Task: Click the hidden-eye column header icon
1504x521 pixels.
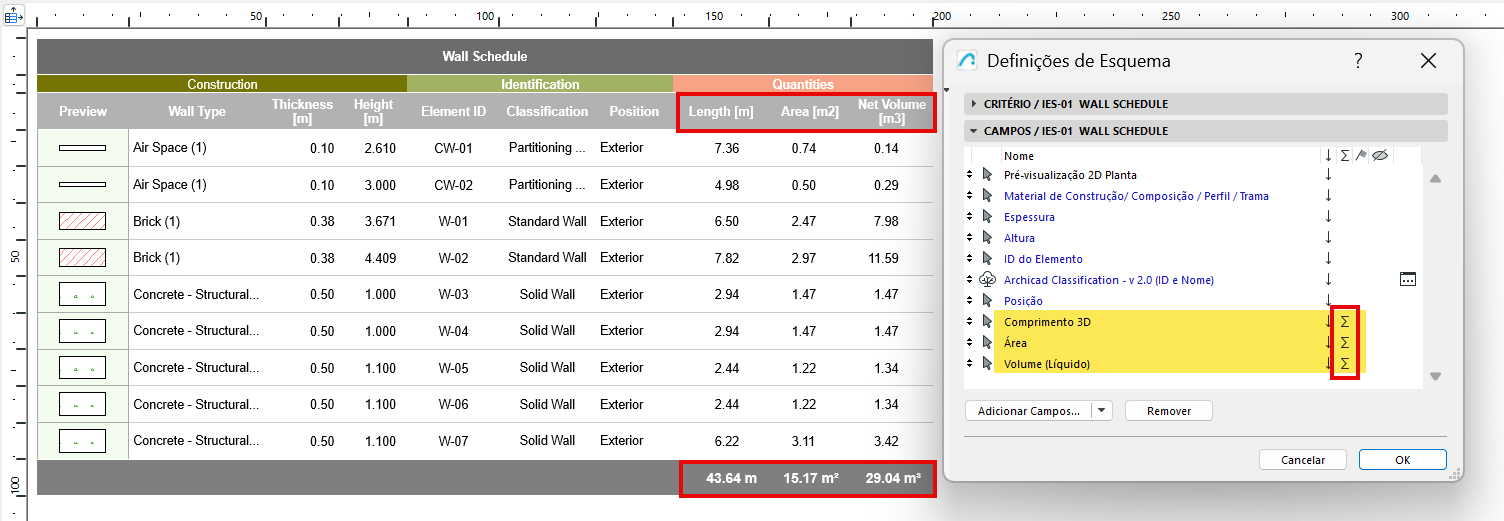Action: 1381,156
